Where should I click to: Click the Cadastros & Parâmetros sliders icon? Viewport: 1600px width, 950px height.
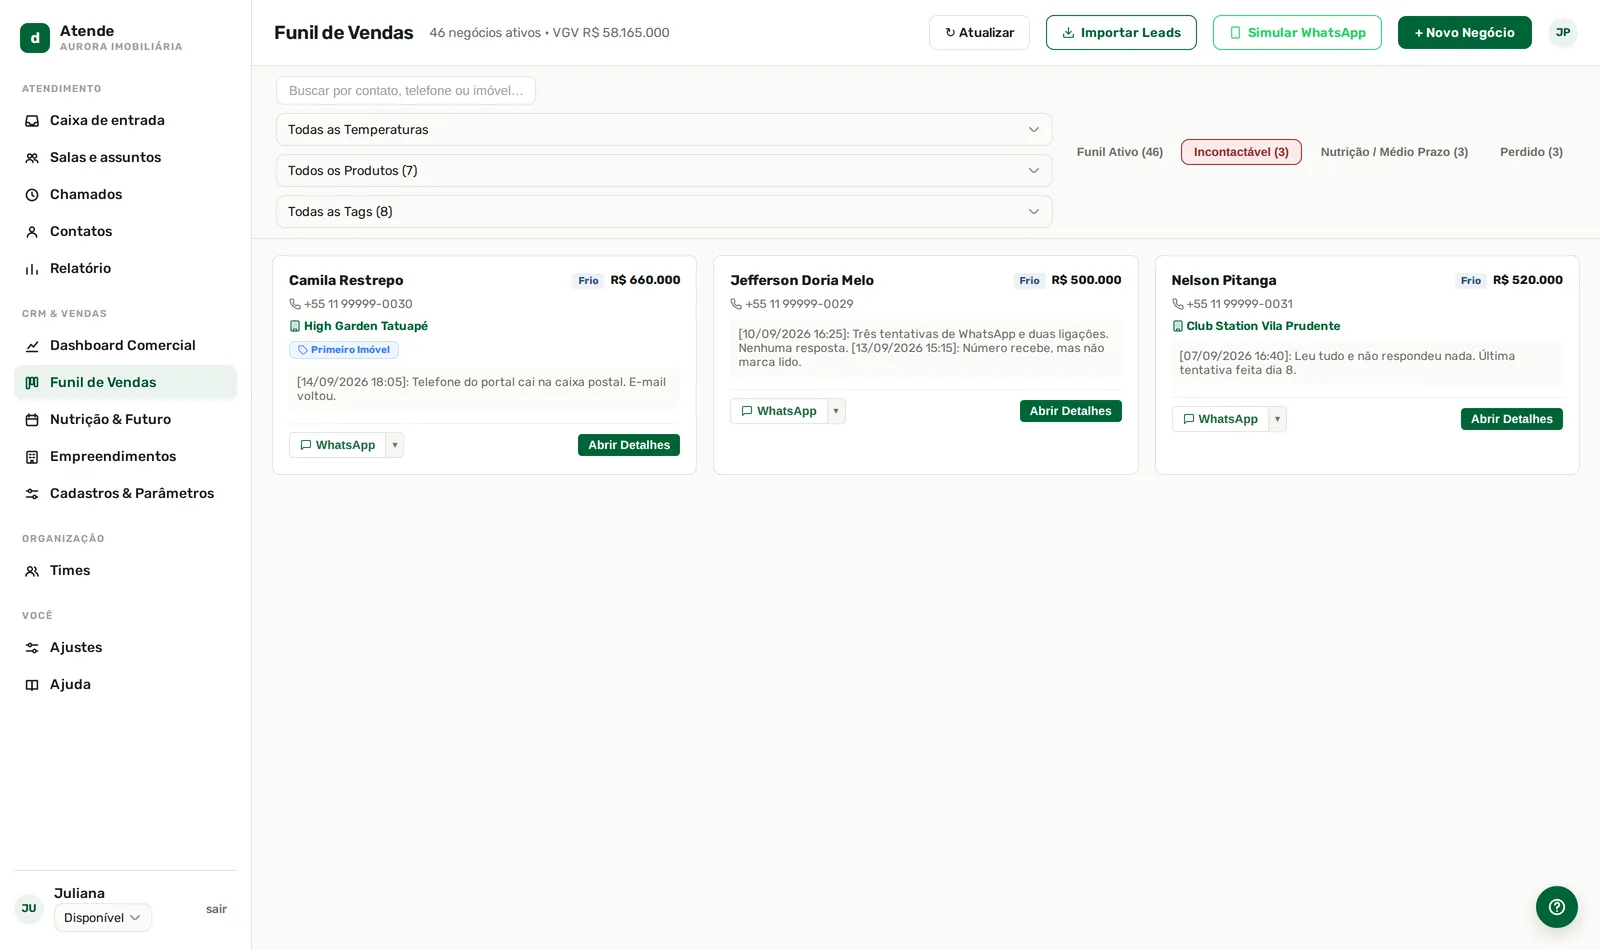[32, 494]
